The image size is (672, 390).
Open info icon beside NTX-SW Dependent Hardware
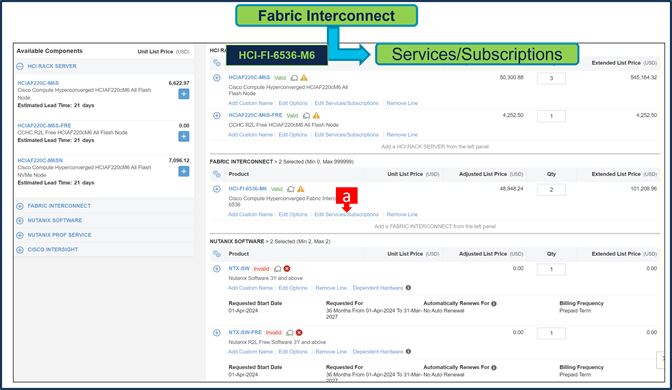click(408, 288)
